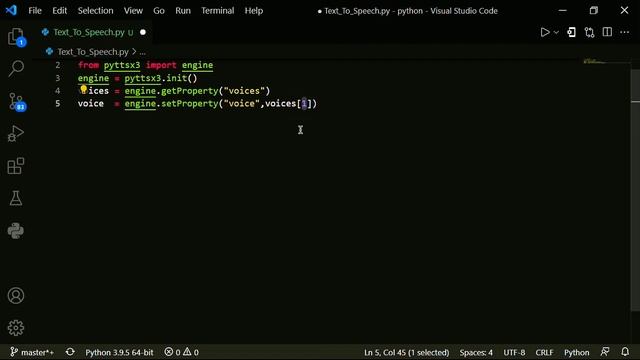640x360 pixels.
Task: Open the Search view
Action: pos(16,69)
